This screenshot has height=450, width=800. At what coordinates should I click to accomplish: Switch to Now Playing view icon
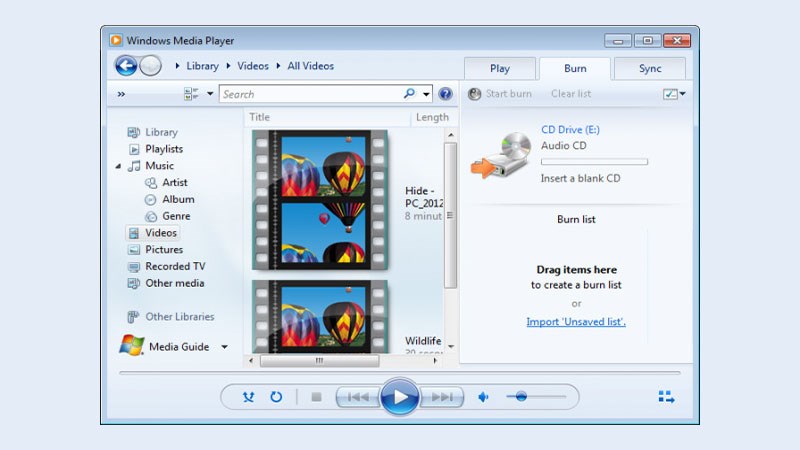coord(666,397)
